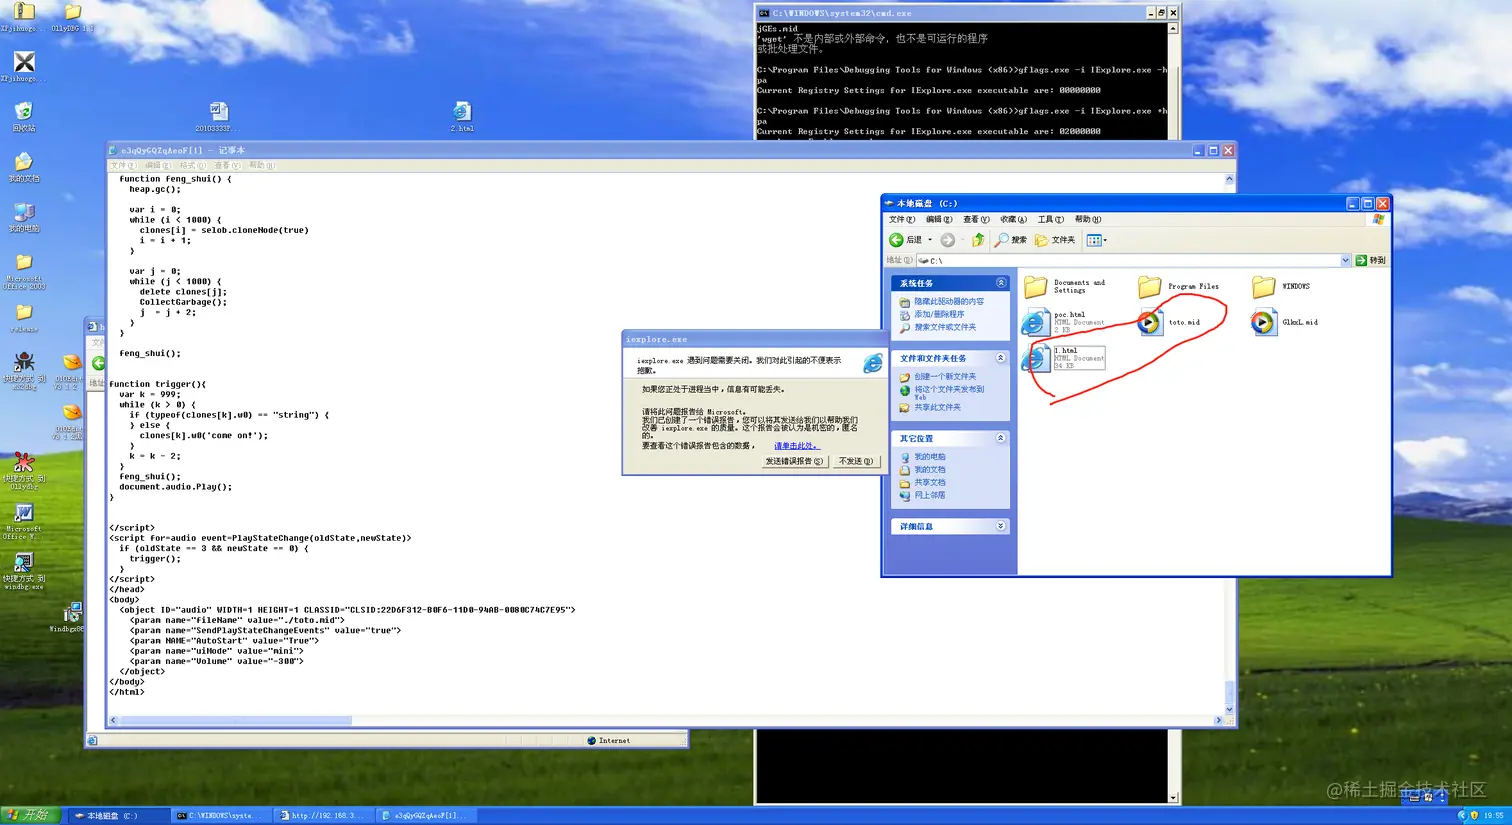Click 创建一个新文件夹 task link
The width and height of the screenshot is (1512, 825).
pos(944,376)
